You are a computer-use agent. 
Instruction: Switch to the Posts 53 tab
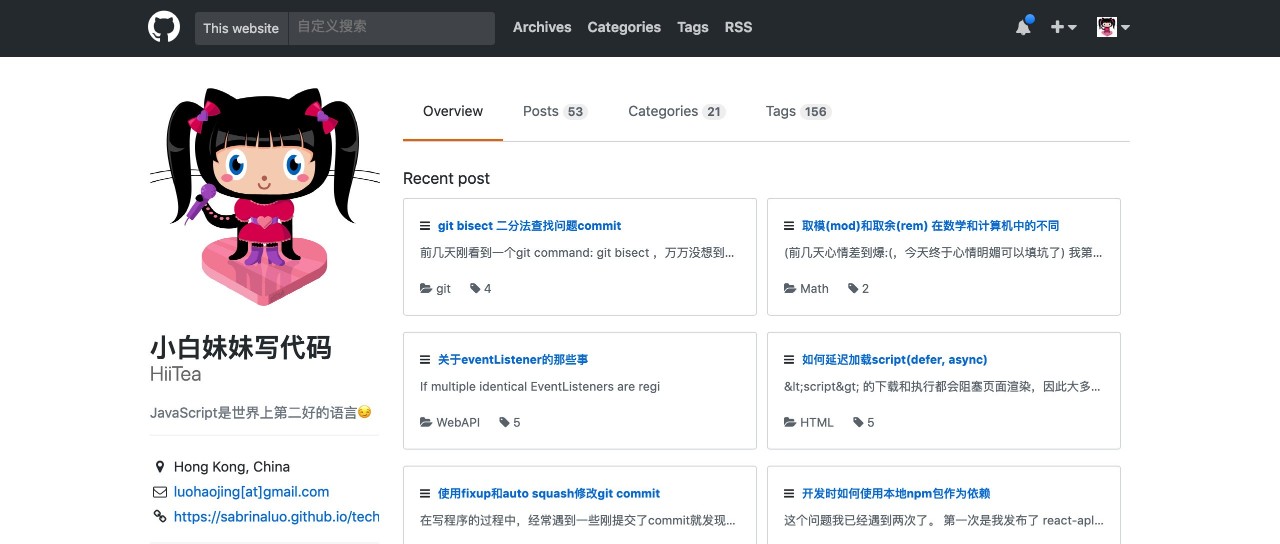point(555,111)
